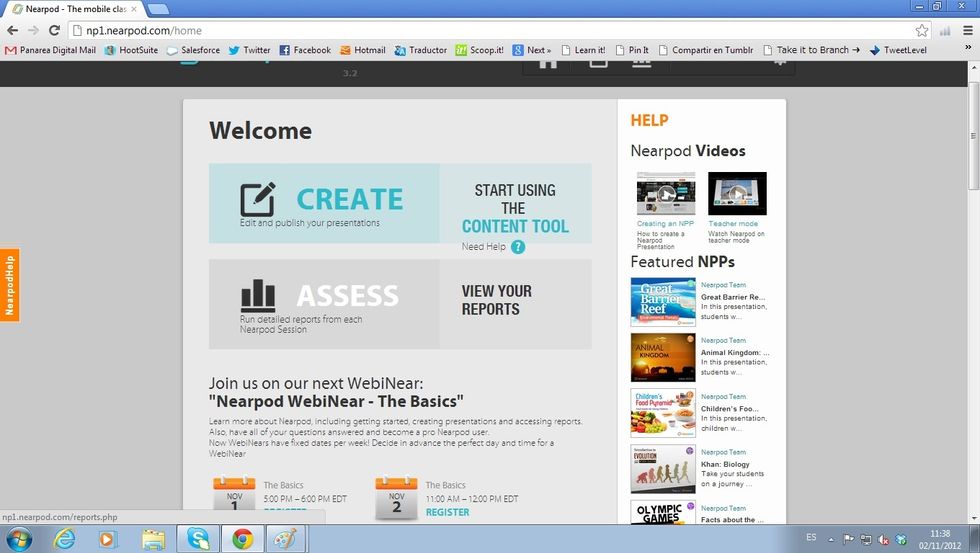Screen dimensions: 980x553
Task: Select the Nearpod browser tab
Action: 74,9
